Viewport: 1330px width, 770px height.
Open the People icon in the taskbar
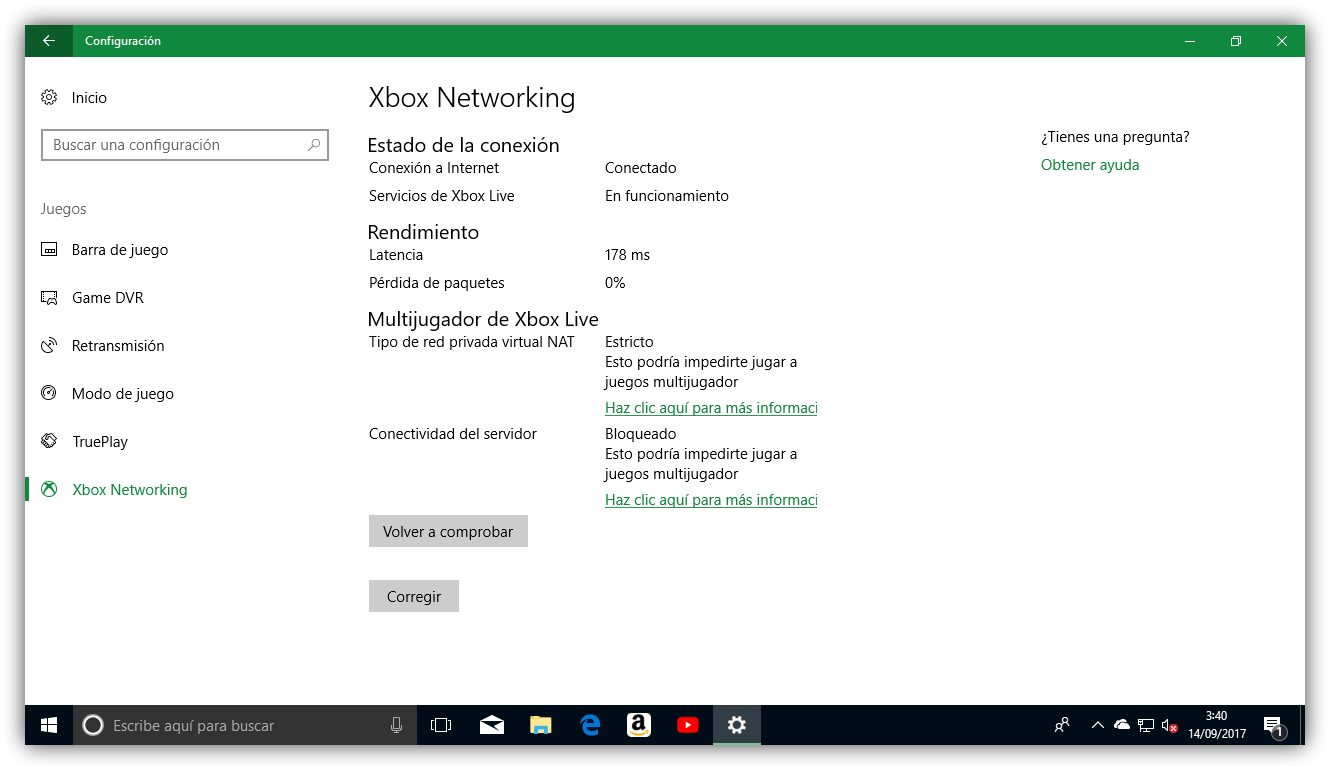[x=1062, y=725]
